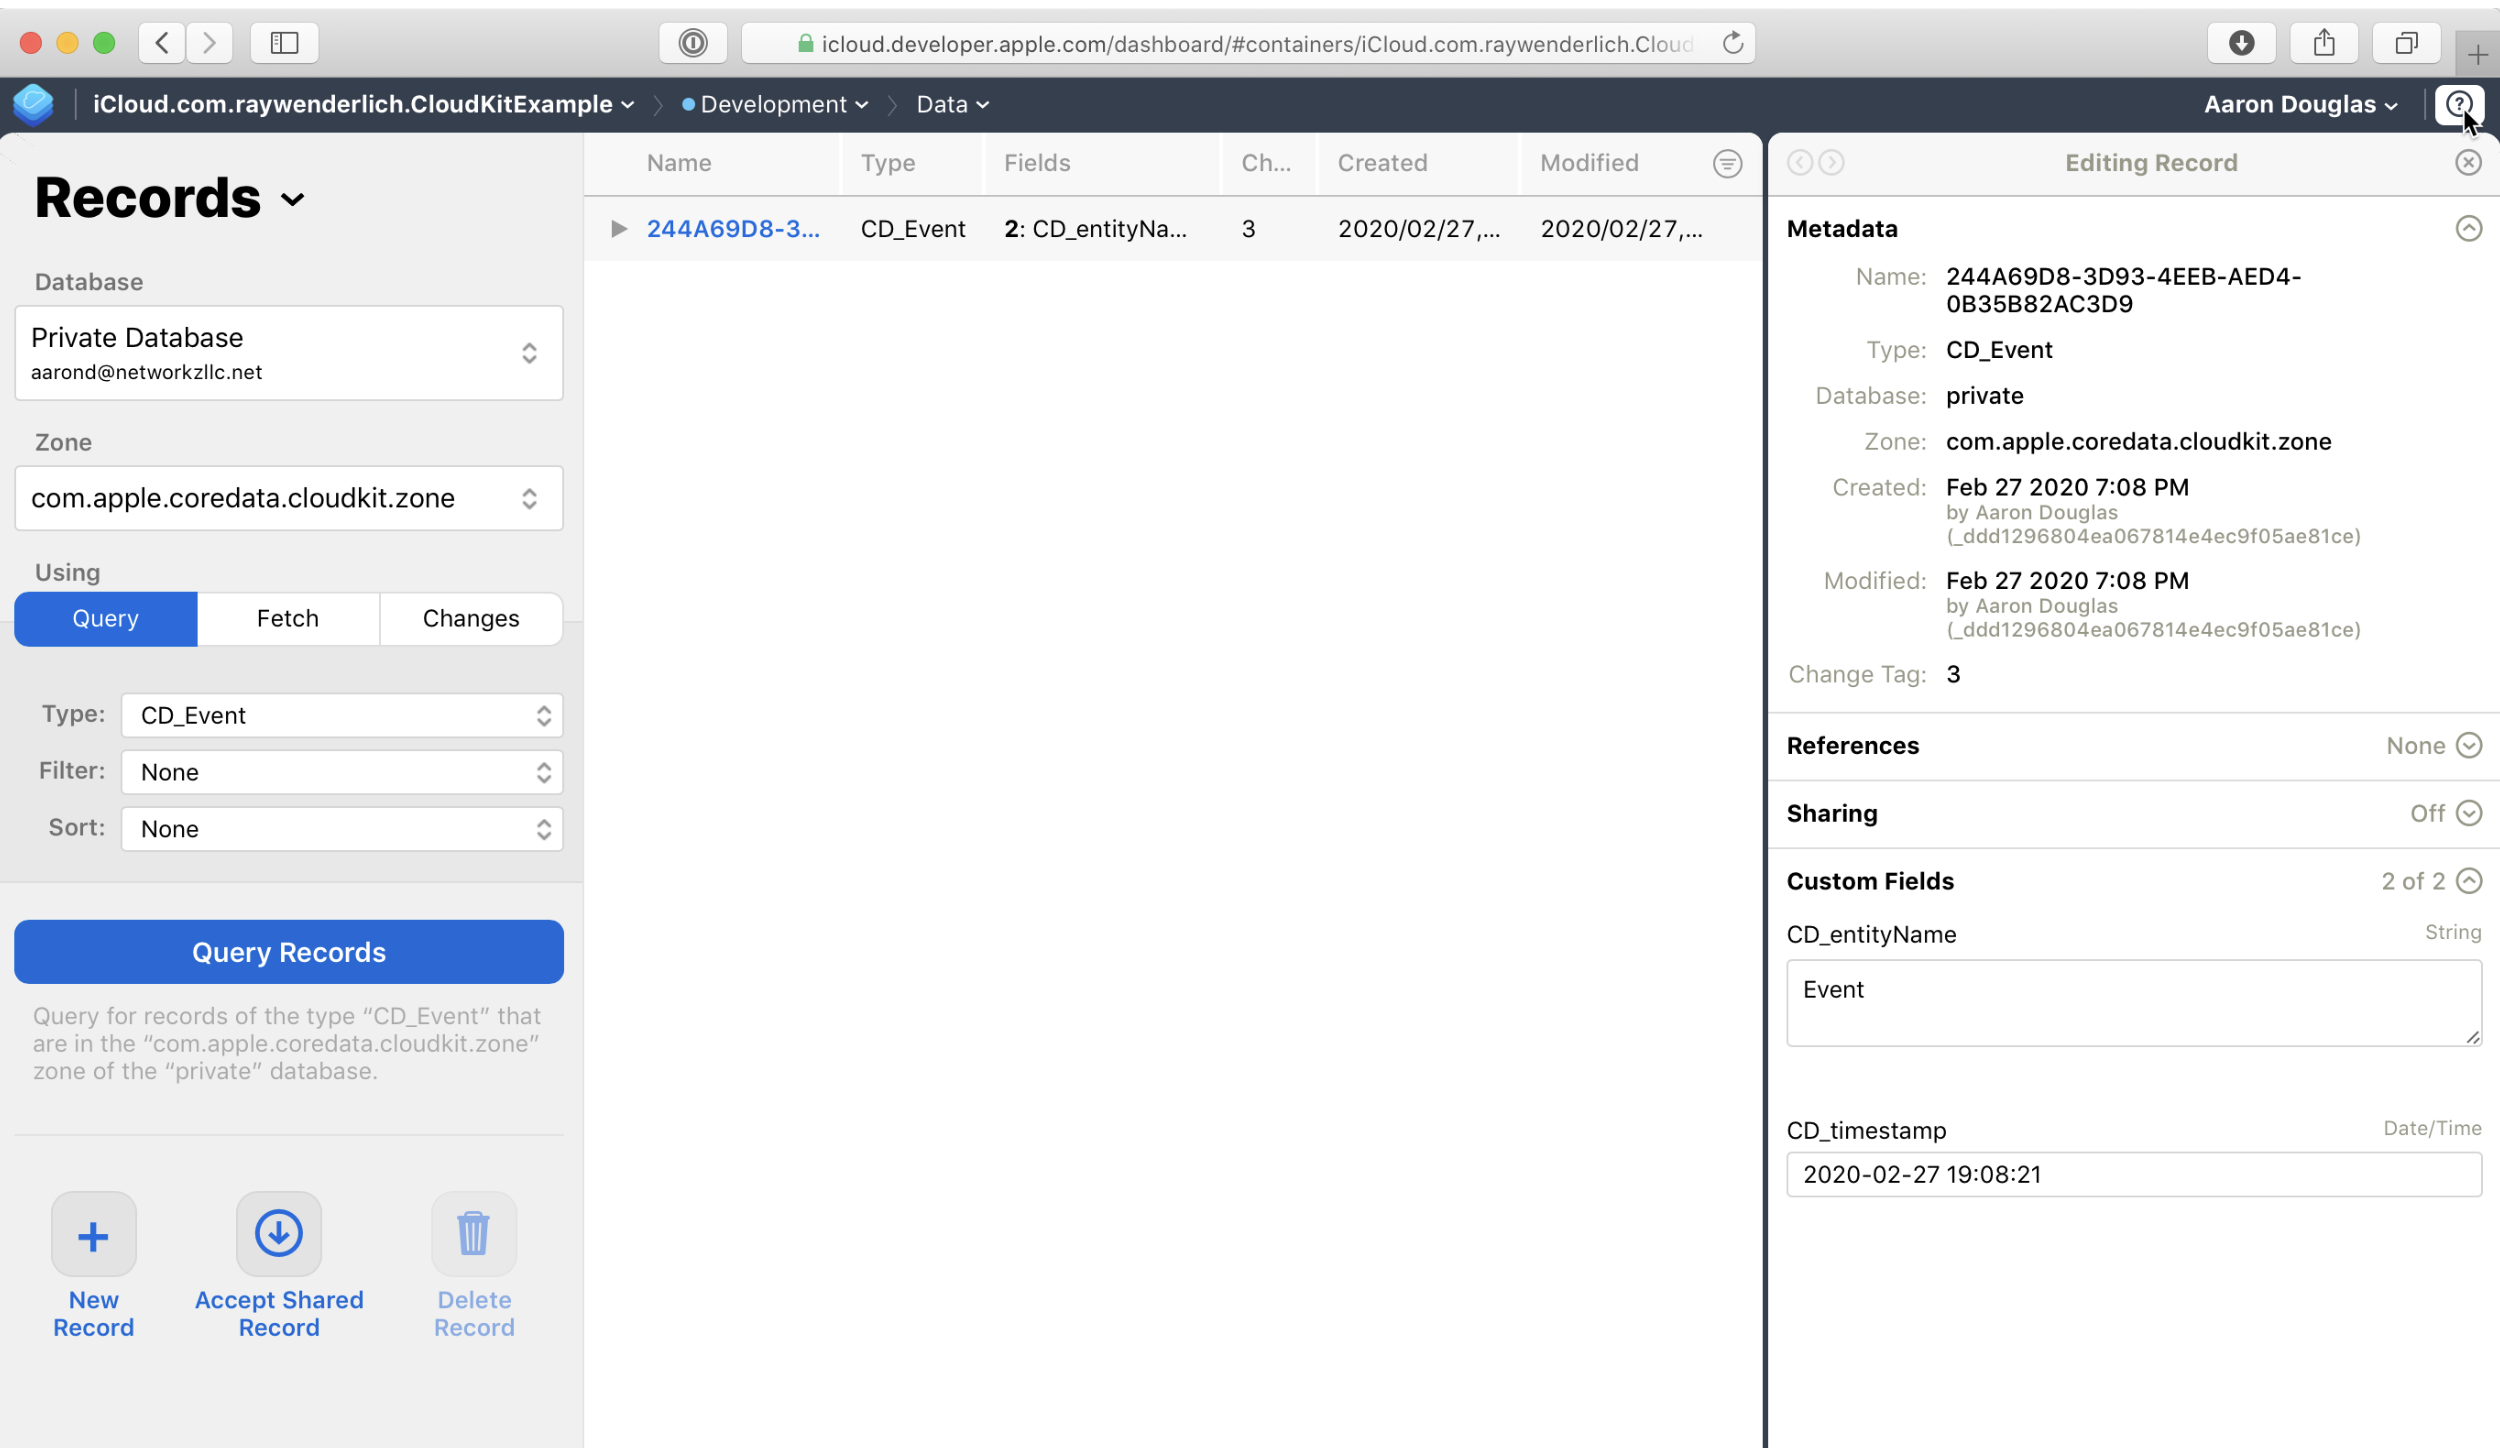The image size is (2500, 1448).
Task: Open the container name menu
Action: [364, 105]
